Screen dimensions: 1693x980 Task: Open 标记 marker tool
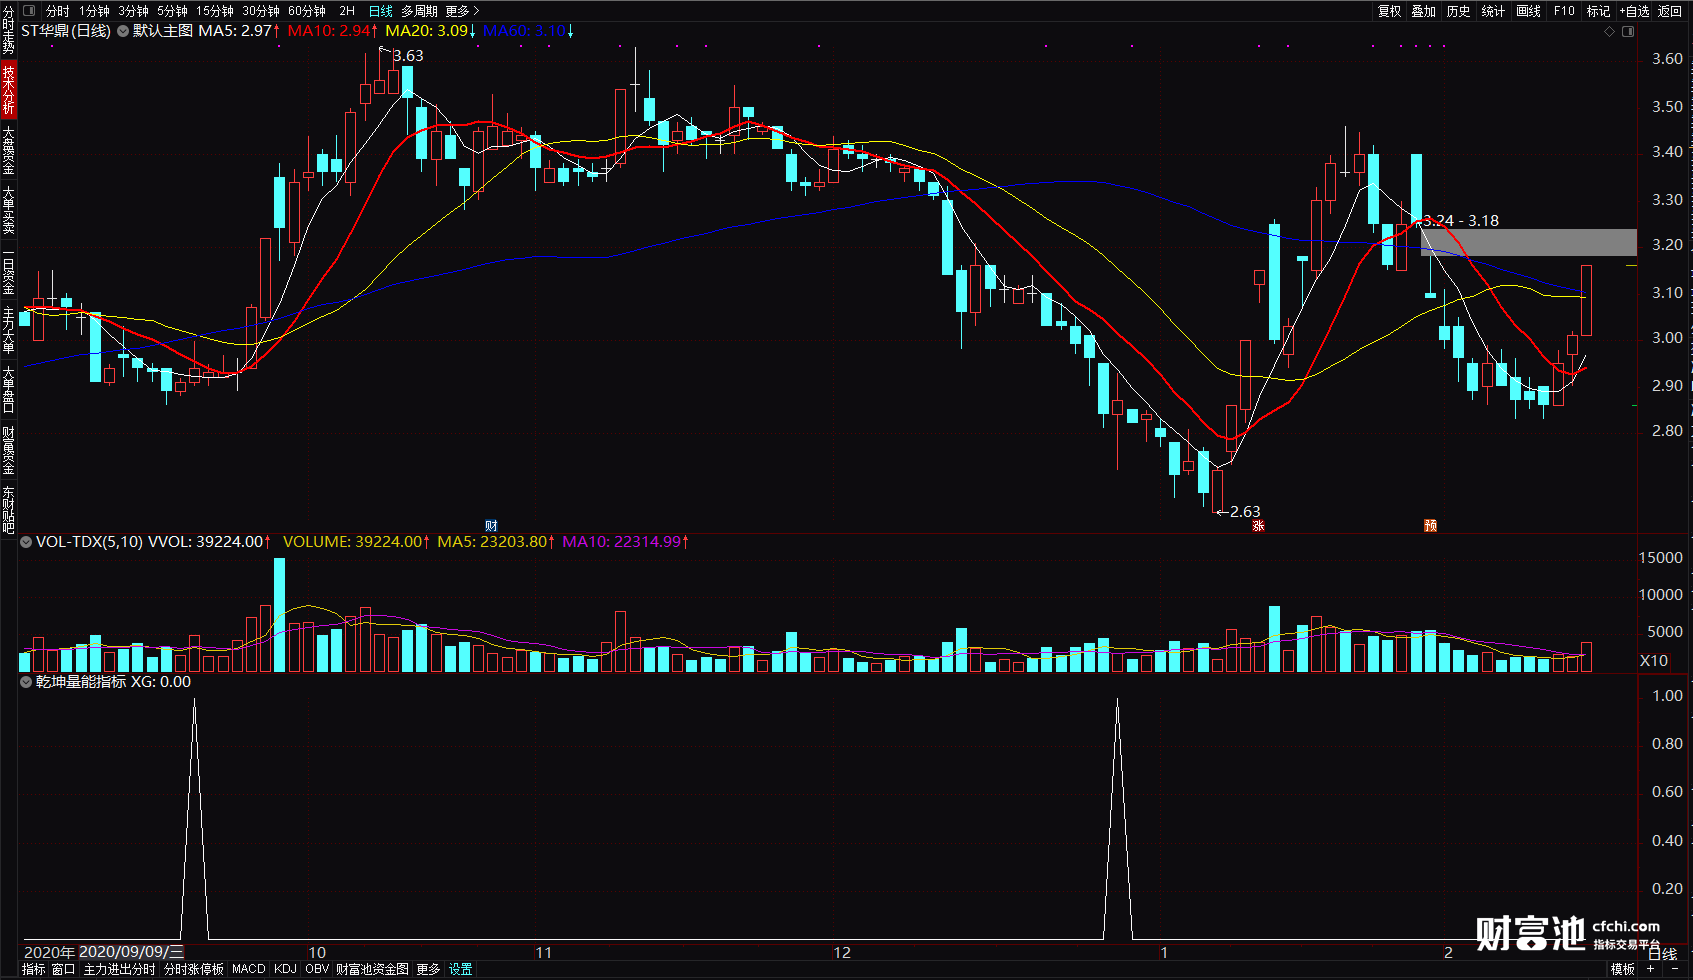pos(1598,11)
